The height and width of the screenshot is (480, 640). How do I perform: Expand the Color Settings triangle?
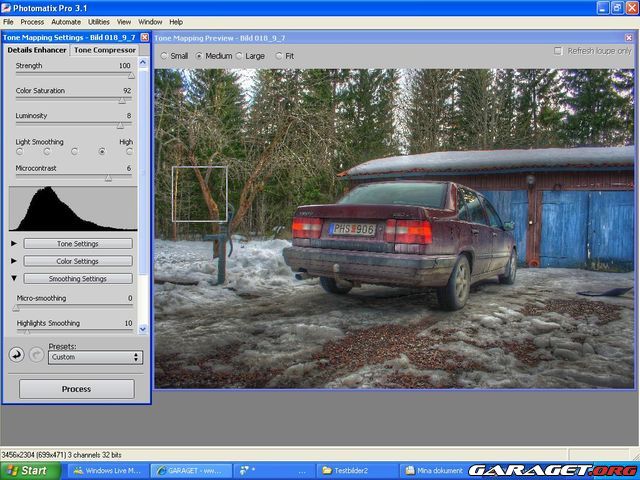[x=13, y=260]
